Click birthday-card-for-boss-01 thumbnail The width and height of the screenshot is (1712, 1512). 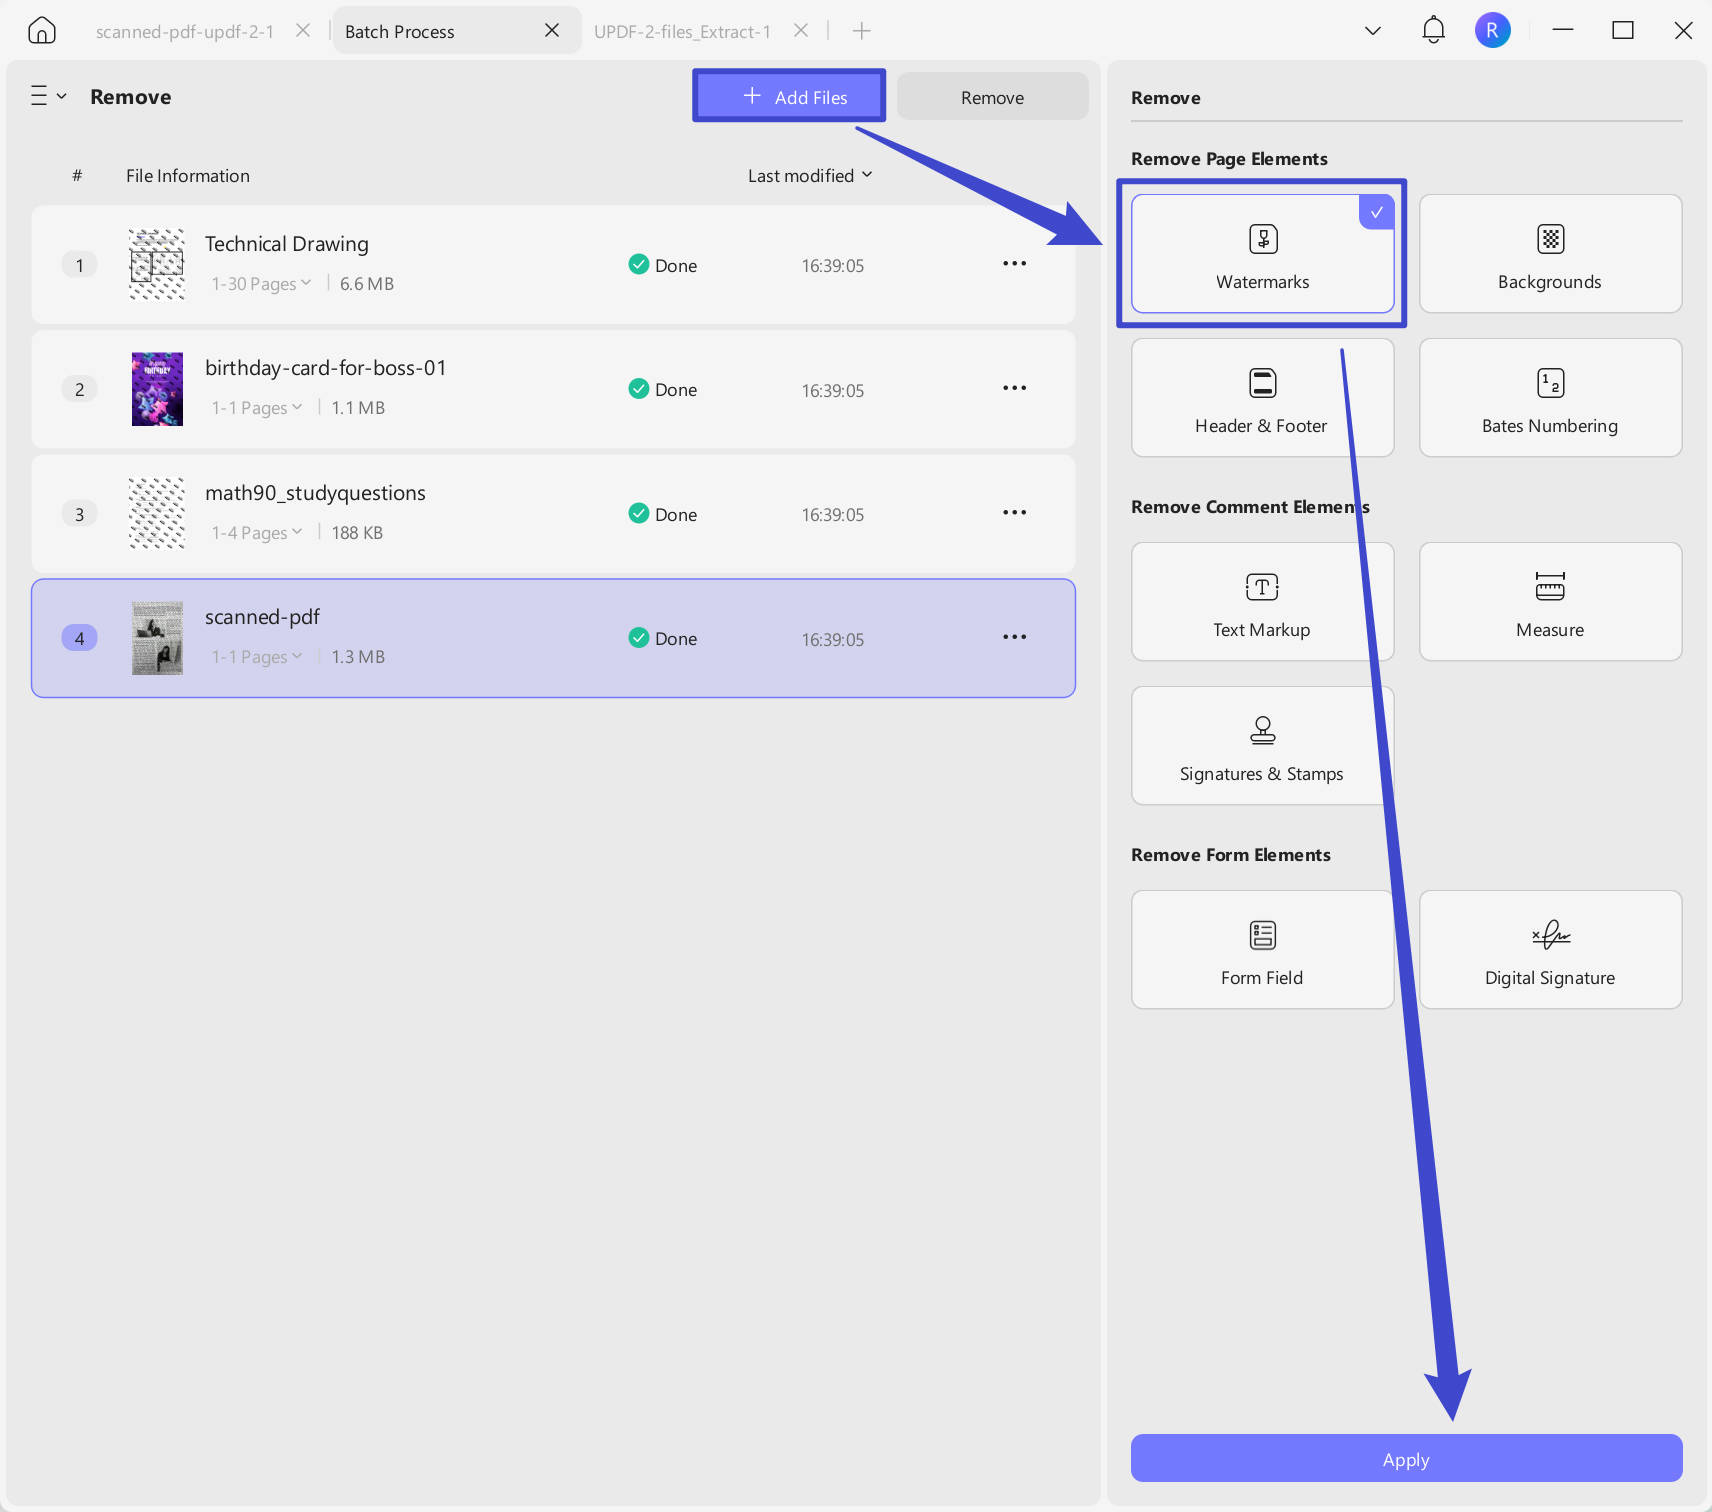(x=157, y=389)
